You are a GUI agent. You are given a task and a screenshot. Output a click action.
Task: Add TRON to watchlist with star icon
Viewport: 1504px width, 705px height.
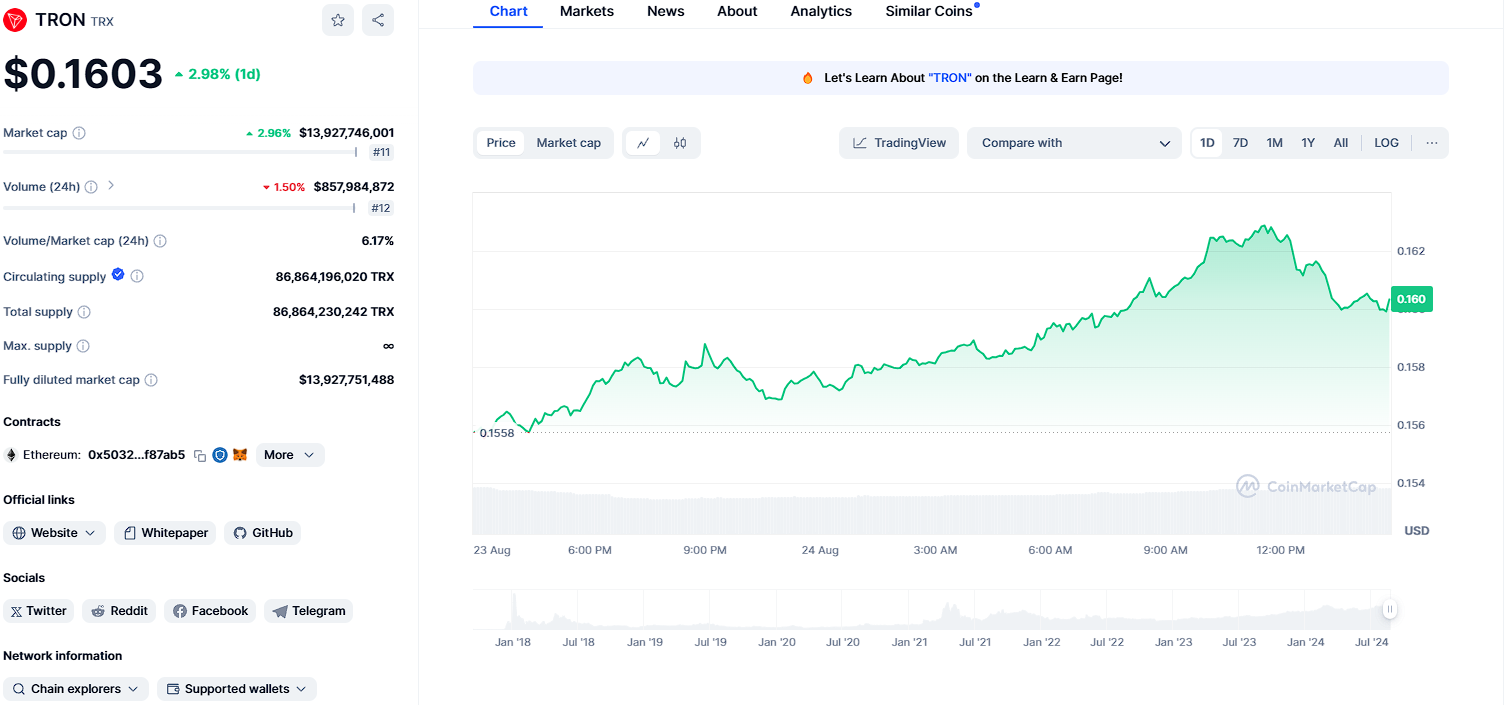[338, 20]
